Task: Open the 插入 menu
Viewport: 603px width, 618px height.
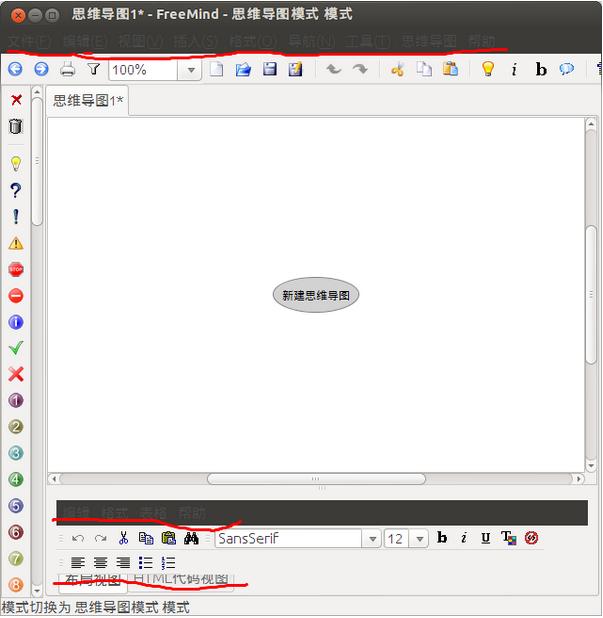Action: pos(194,41)
